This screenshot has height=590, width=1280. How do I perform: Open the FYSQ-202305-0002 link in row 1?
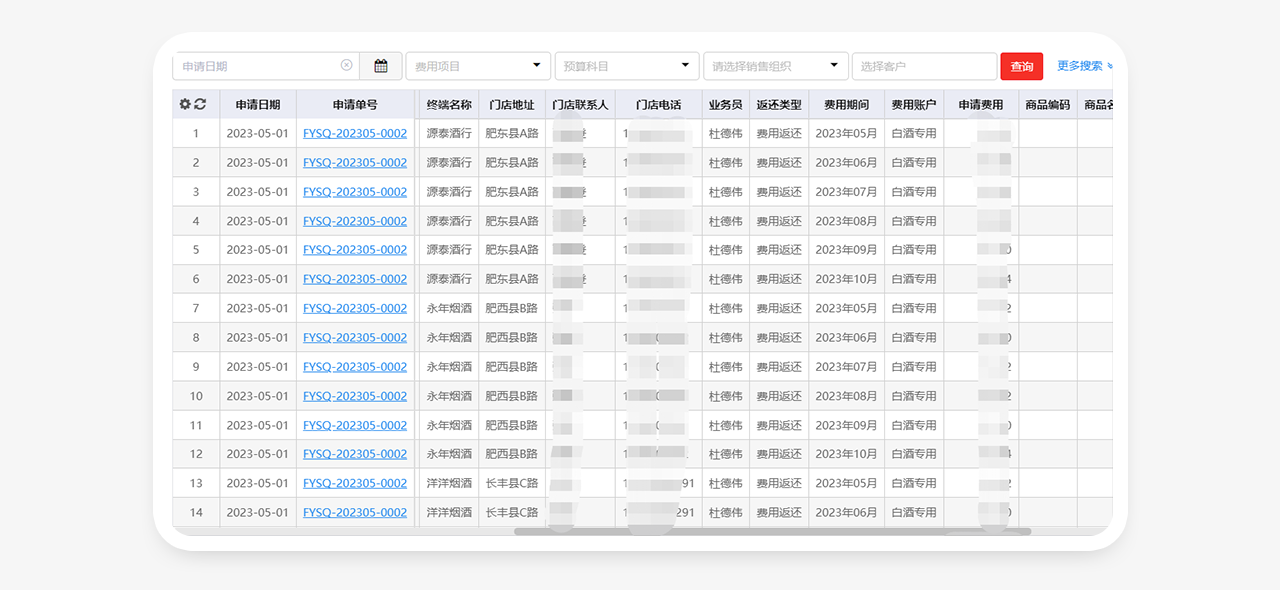point(355,133)
